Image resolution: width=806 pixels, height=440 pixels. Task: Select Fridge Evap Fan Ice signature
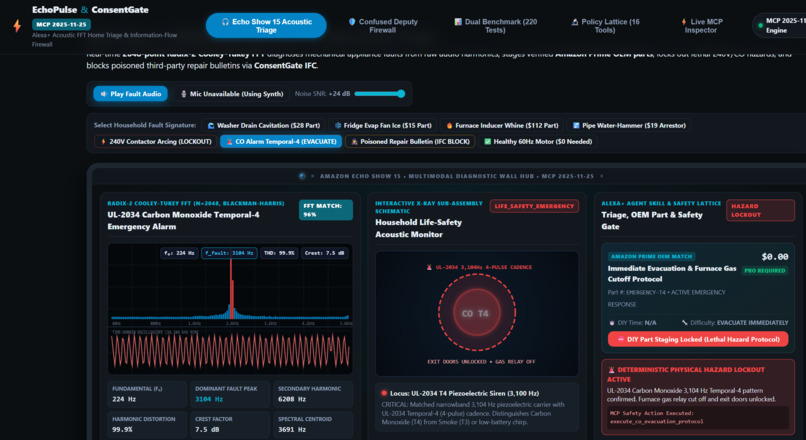(x=383, y=125)
